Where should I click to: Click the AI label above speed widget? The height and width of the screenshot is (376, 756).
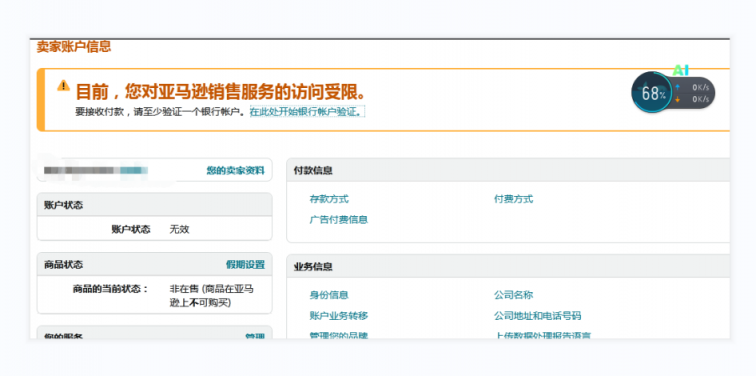coord(680,70)
